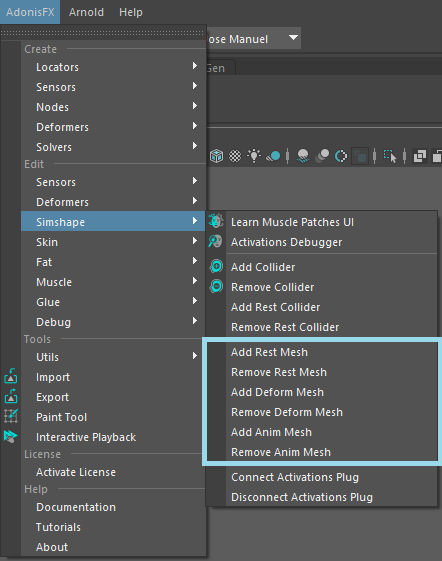Click the Paint Tool icon

tap(11, 416)
